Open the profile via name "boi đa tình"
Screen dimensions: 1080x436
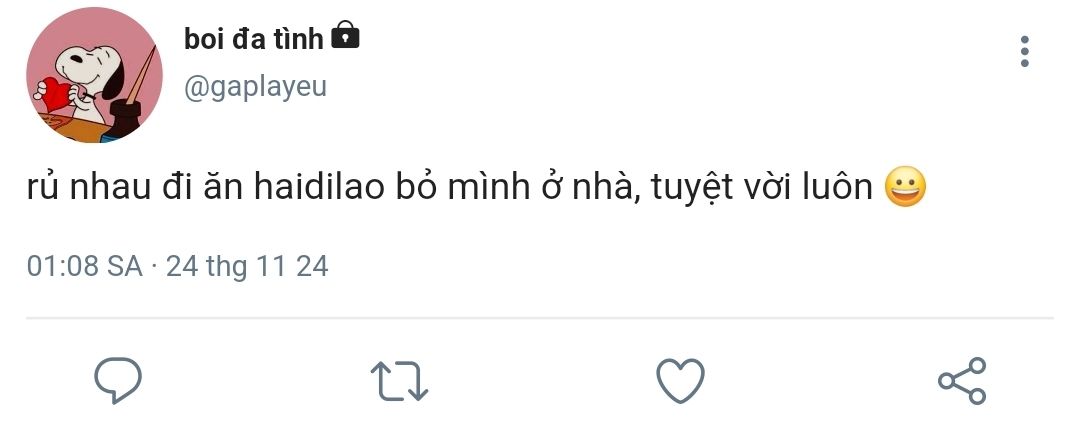pos(253,38)
